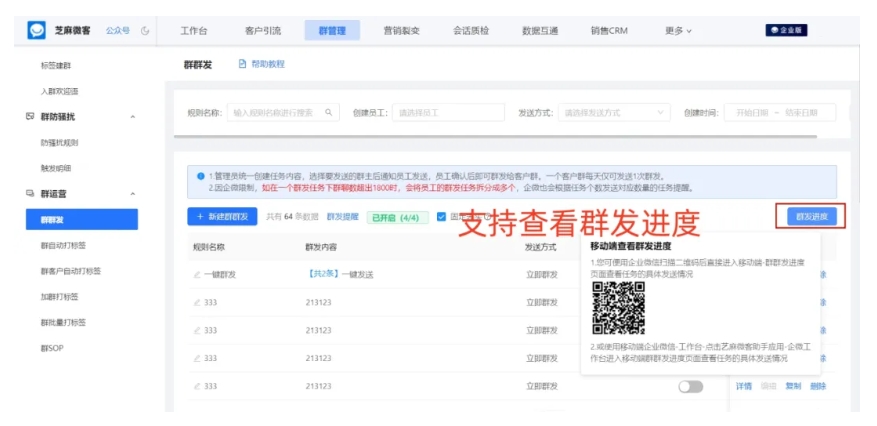Click the 企业版 badge in the top bar
877x426 pixels.
coord(786,31)
